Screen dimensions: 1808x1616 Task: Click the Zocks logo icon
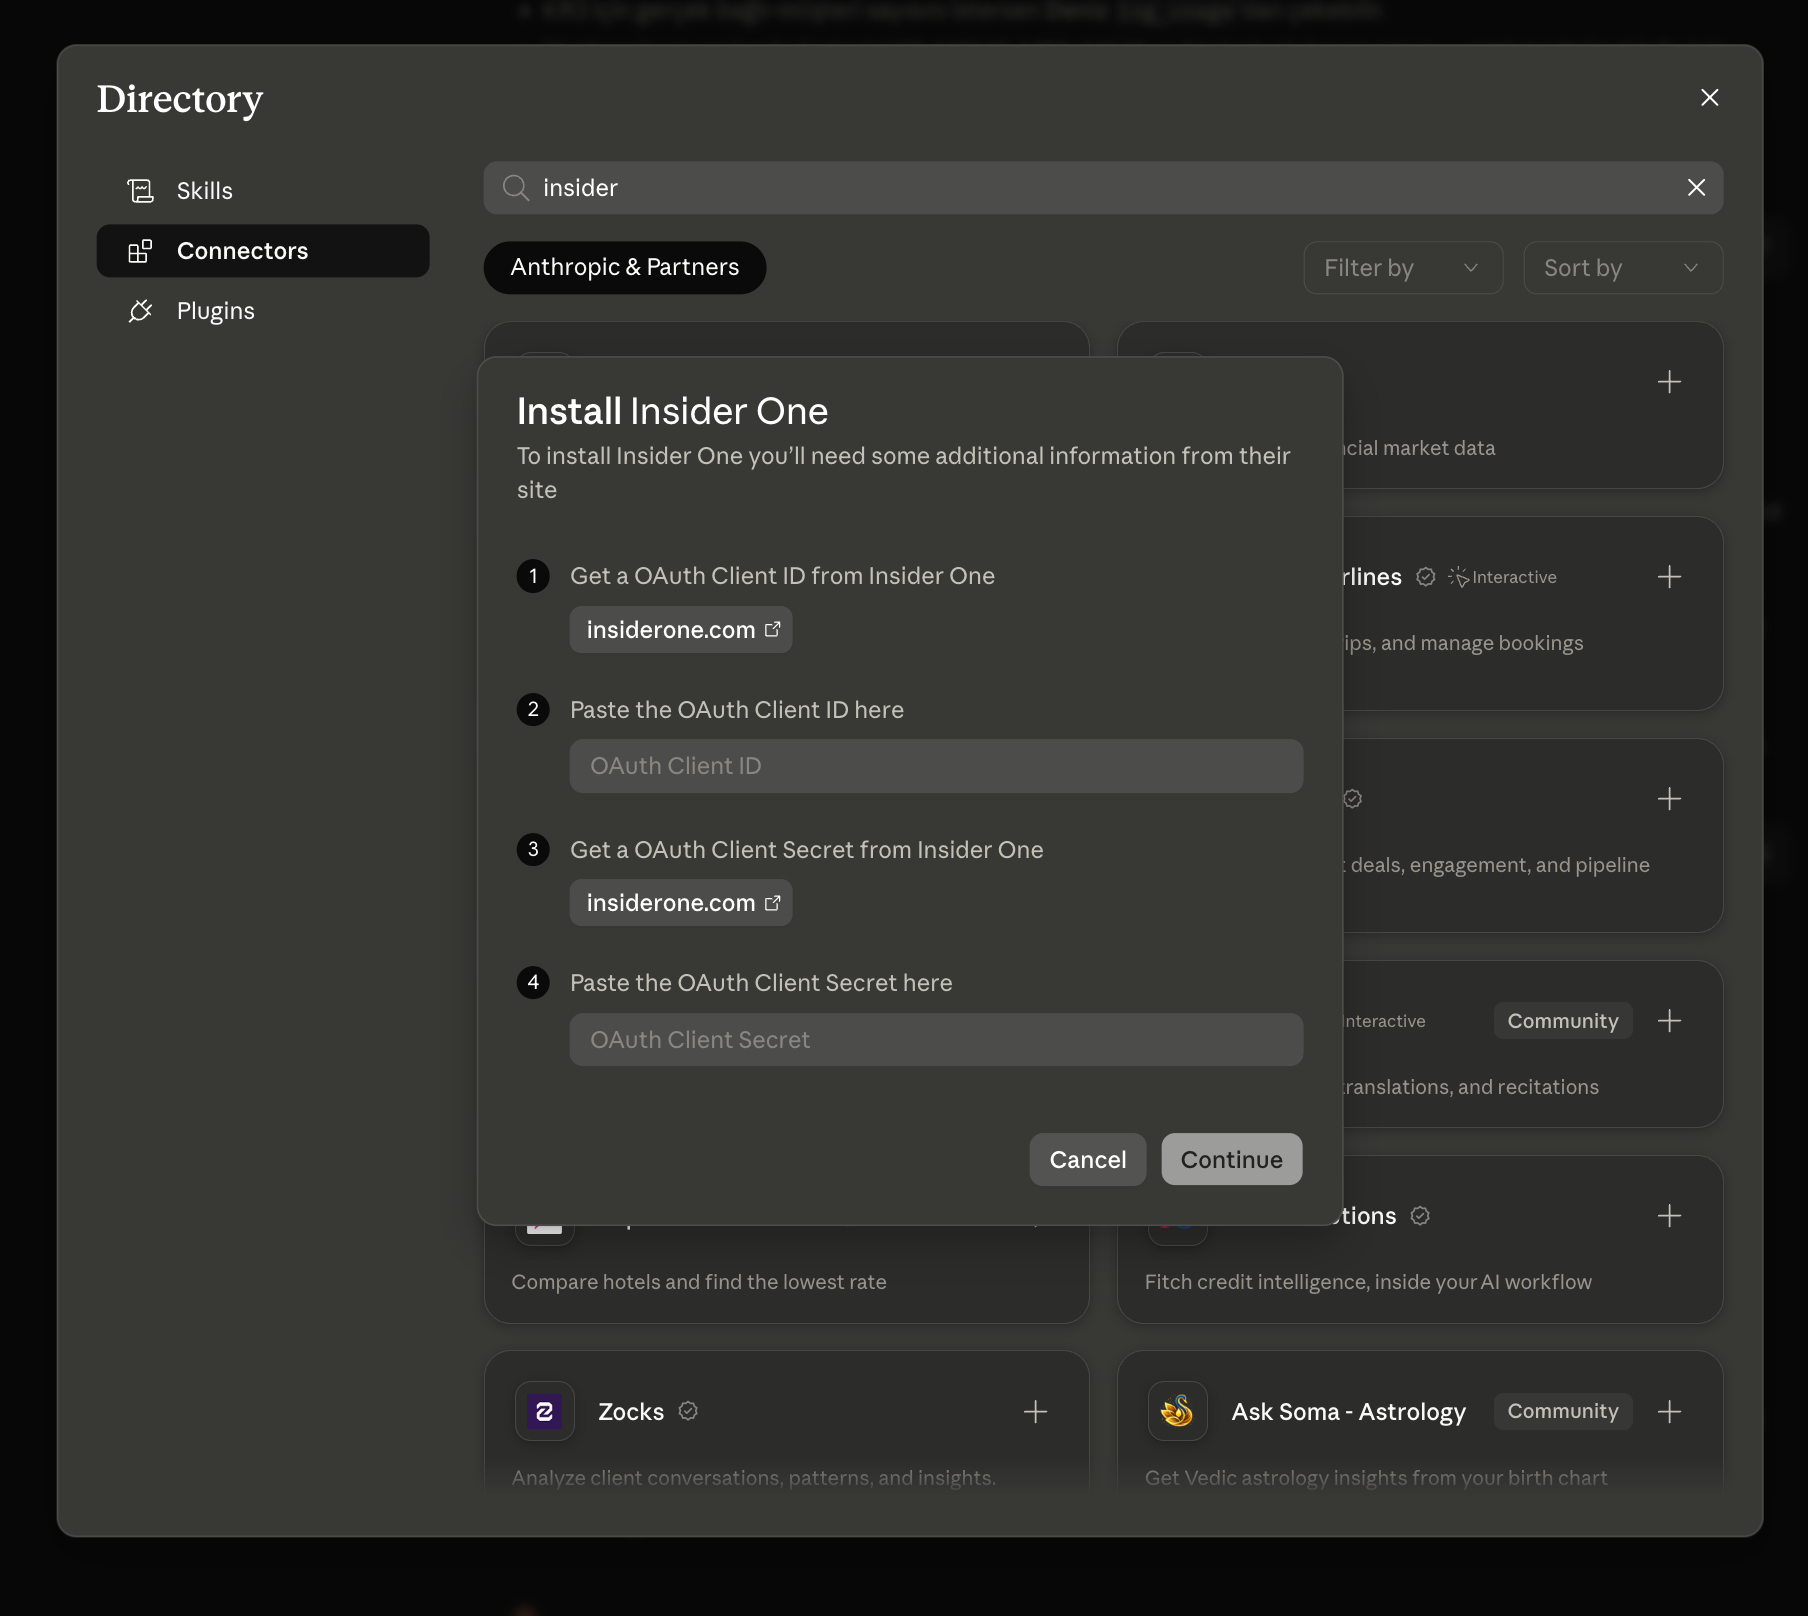click(545, 1412)
